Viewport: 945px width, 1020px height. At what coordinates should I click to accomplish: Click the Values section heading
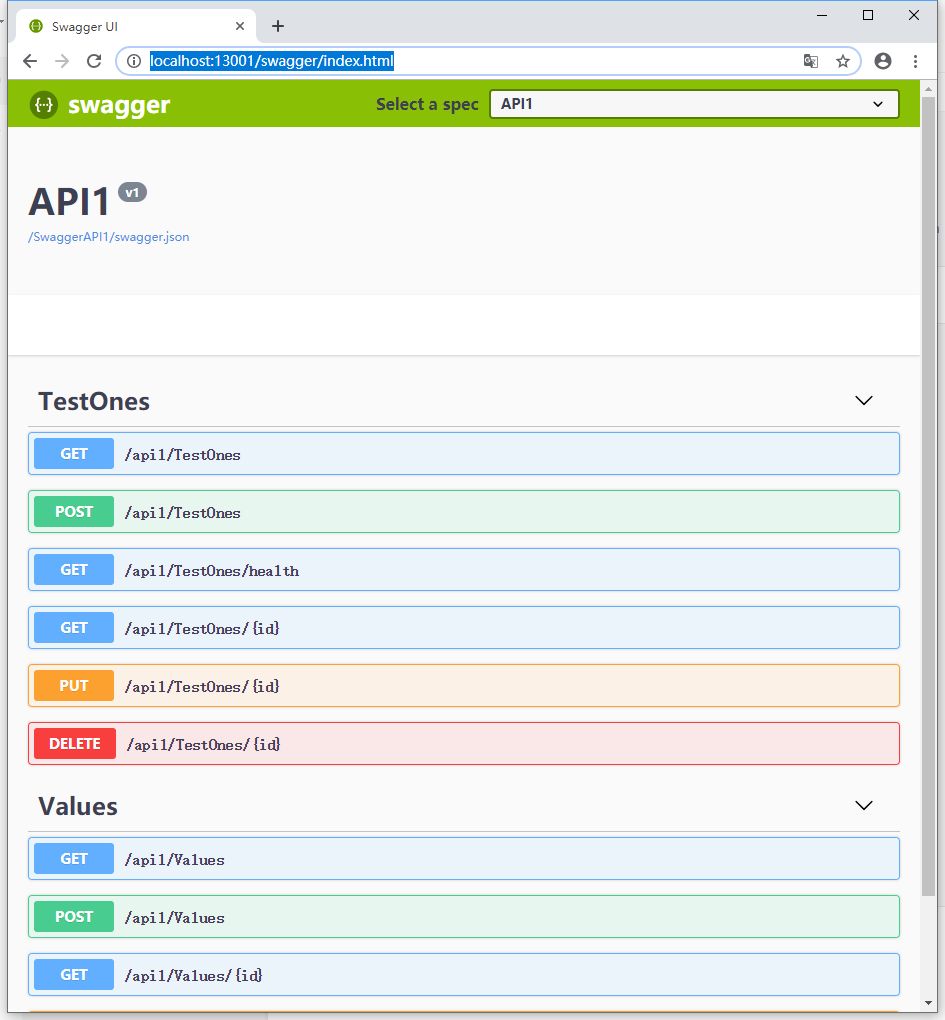click(78, 806)
